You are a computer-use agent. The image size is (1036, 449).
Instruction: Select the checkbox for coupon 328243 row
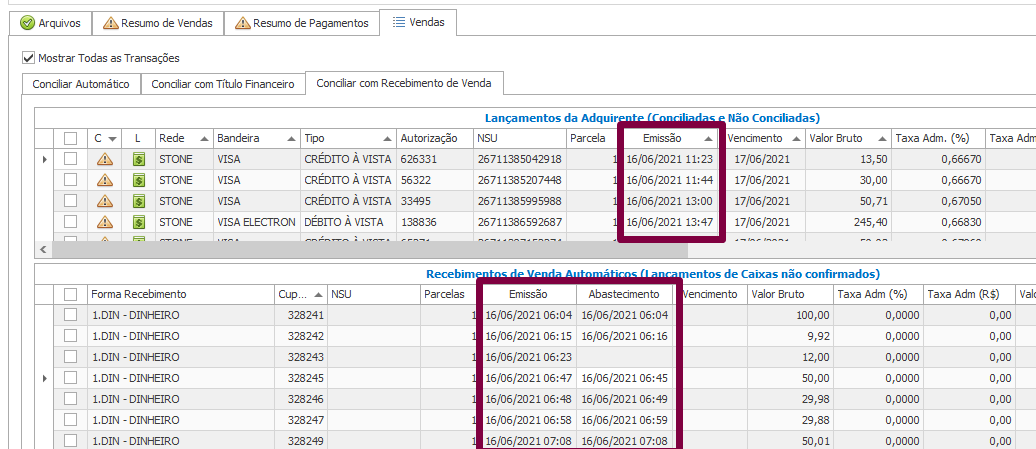(70, 357)
